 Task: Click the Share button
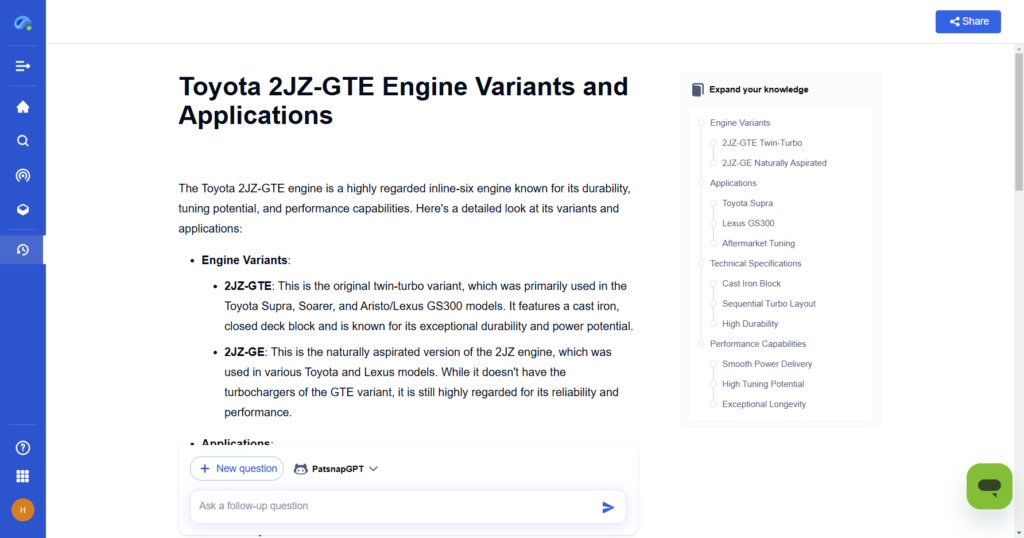(x=967, y=21)
